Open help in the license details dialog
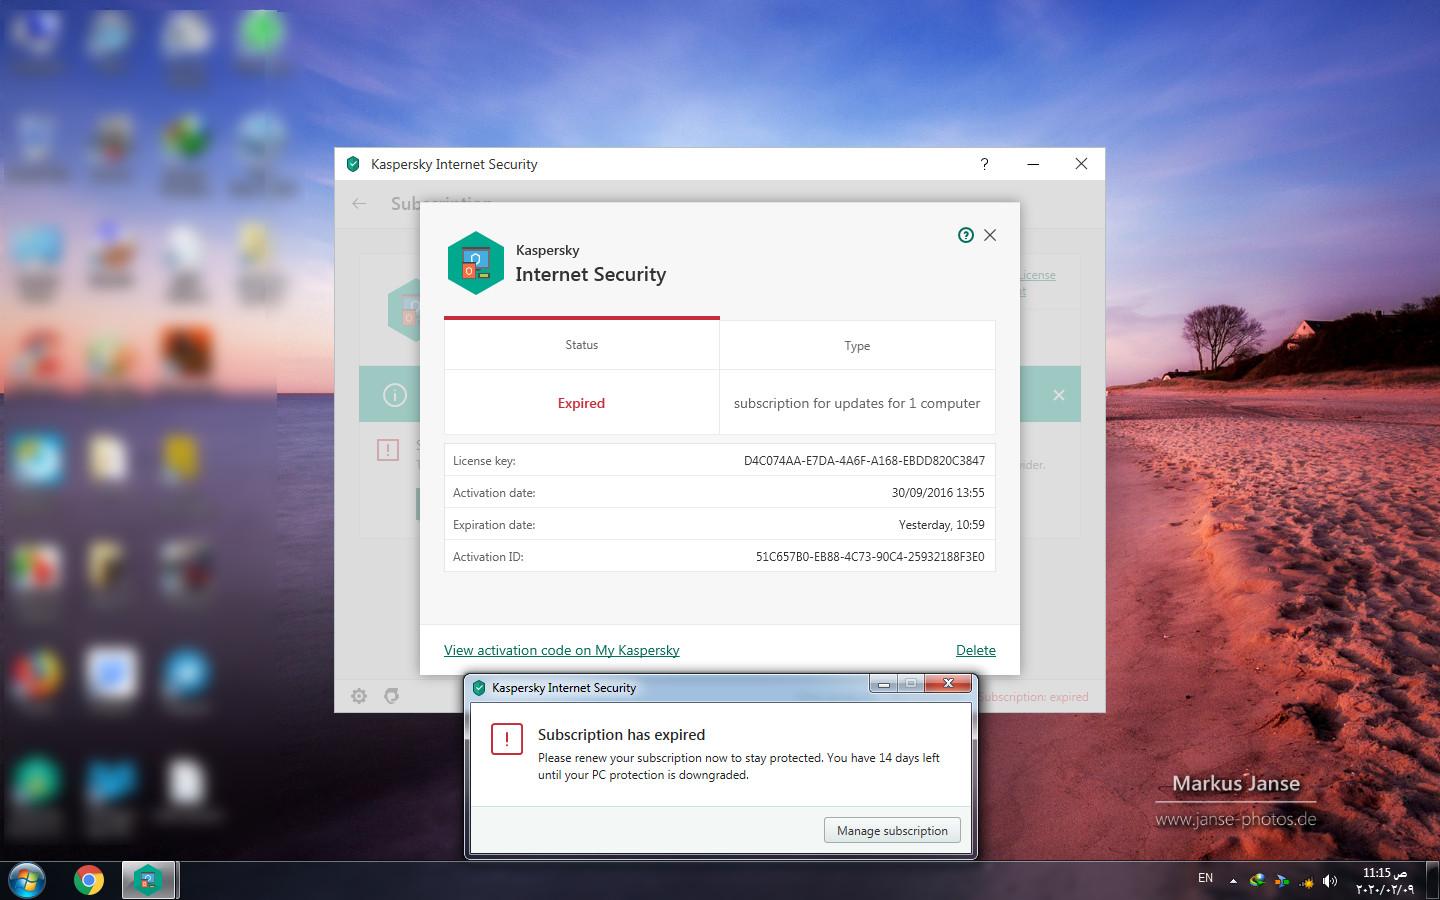 pyautogui.click(x=965, y=235)
